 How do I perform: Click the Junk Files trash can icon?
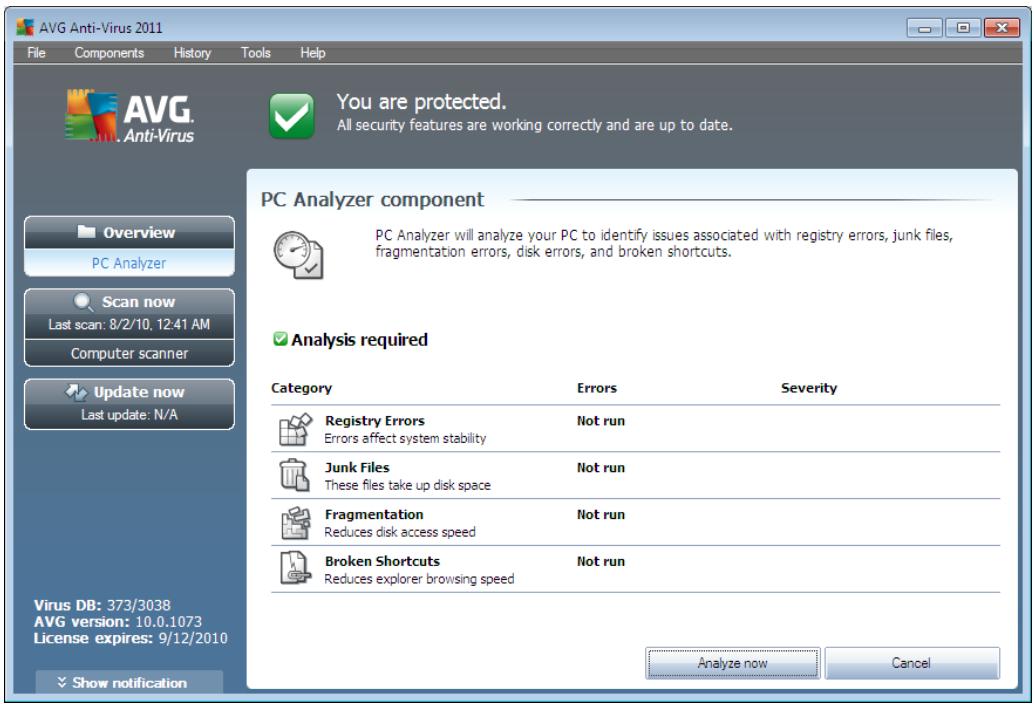294,475
